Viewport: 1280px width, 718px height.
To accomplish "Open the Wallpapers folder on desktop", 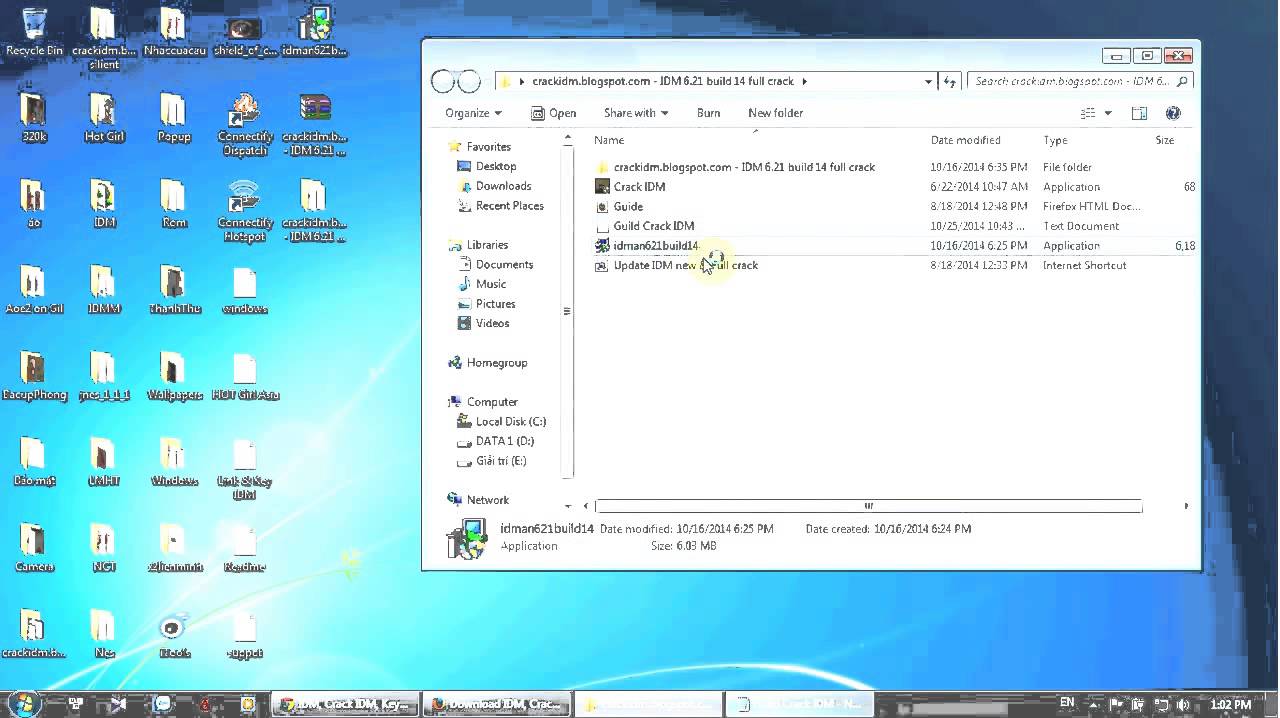I will 174,376.
